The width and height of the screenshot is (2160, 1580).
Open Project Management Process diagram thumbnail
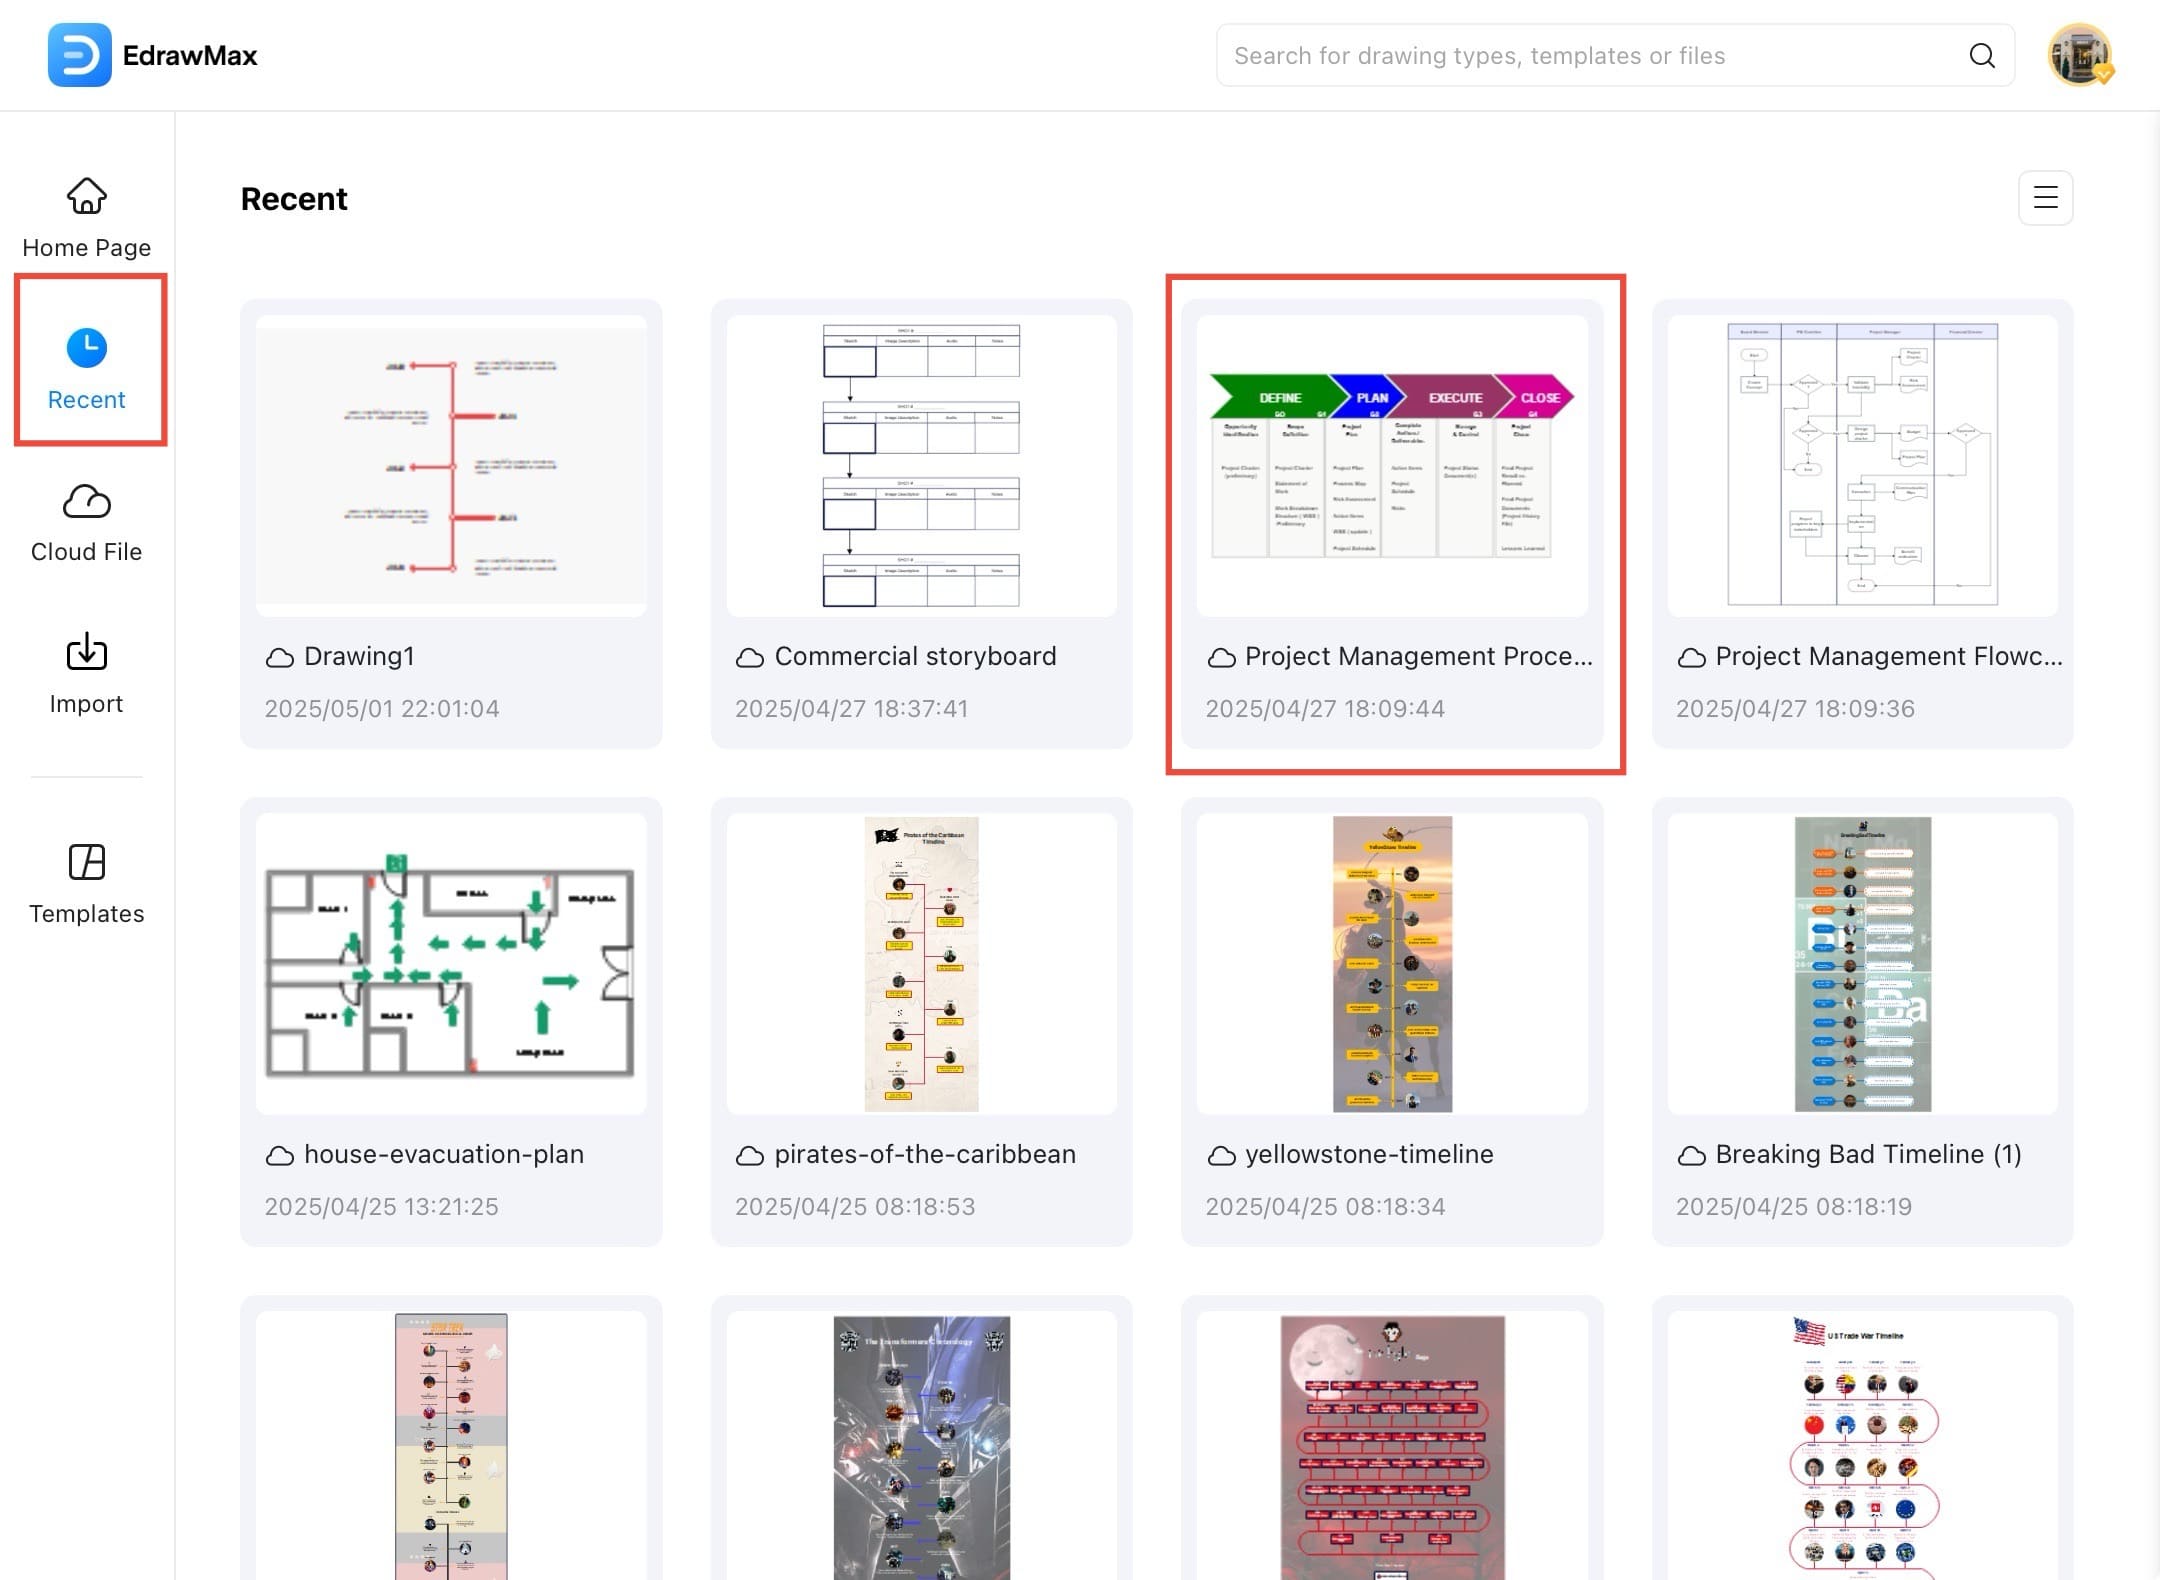(x=1391, y=466)
